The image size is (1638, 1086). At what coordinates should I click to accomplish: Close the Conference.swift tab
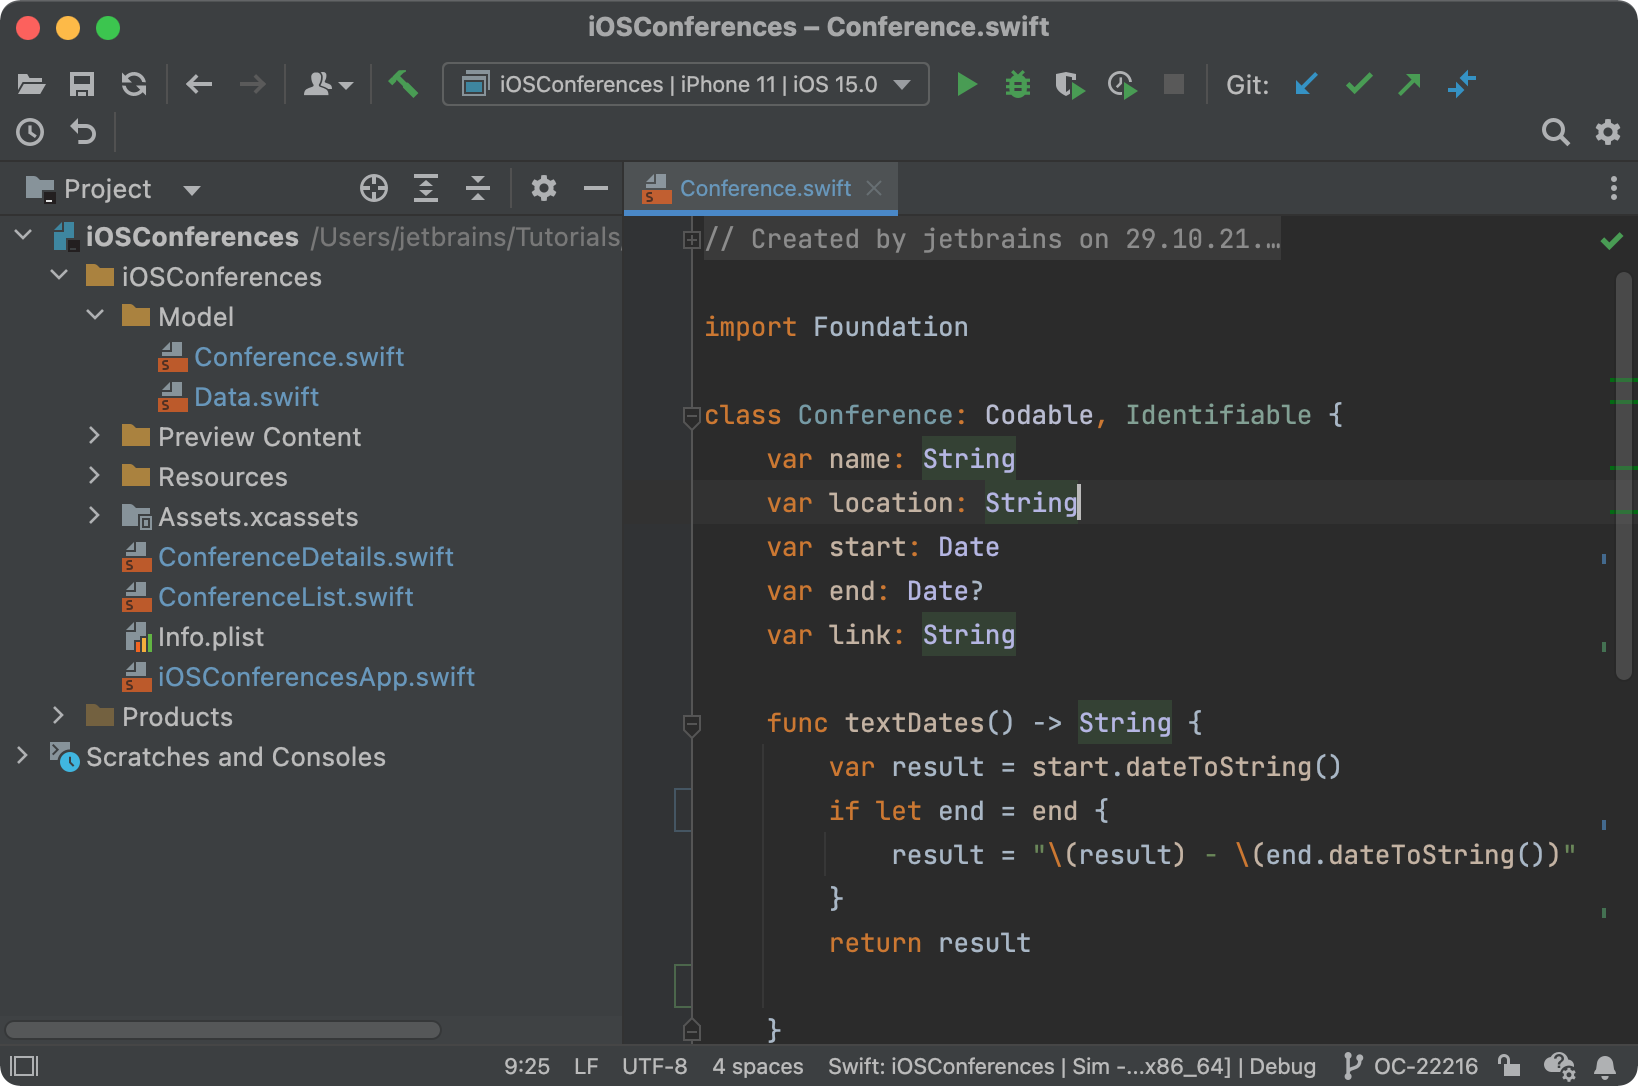pyautogui.click(x=874, y=188)
